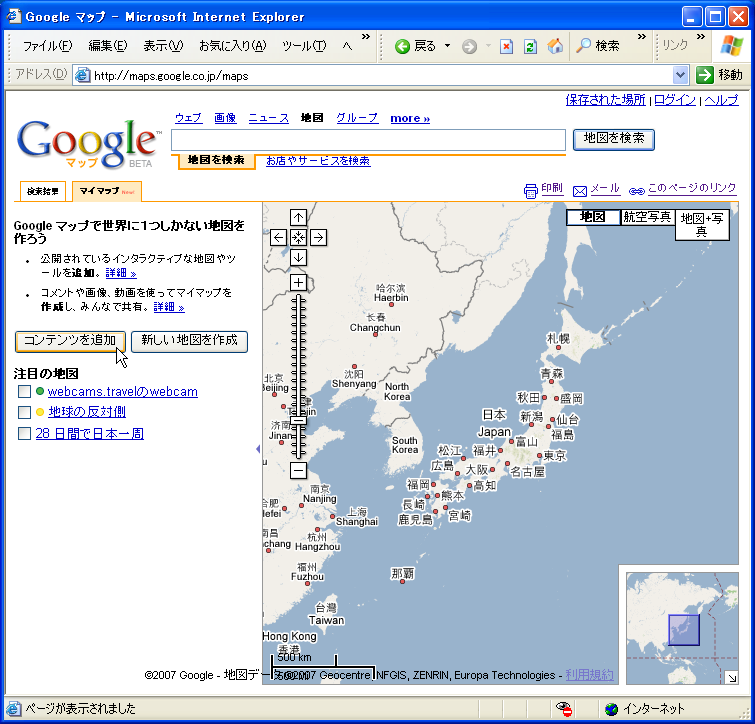Click the green Go arrow 移動

pyautogui.click(x=705, y=75)
